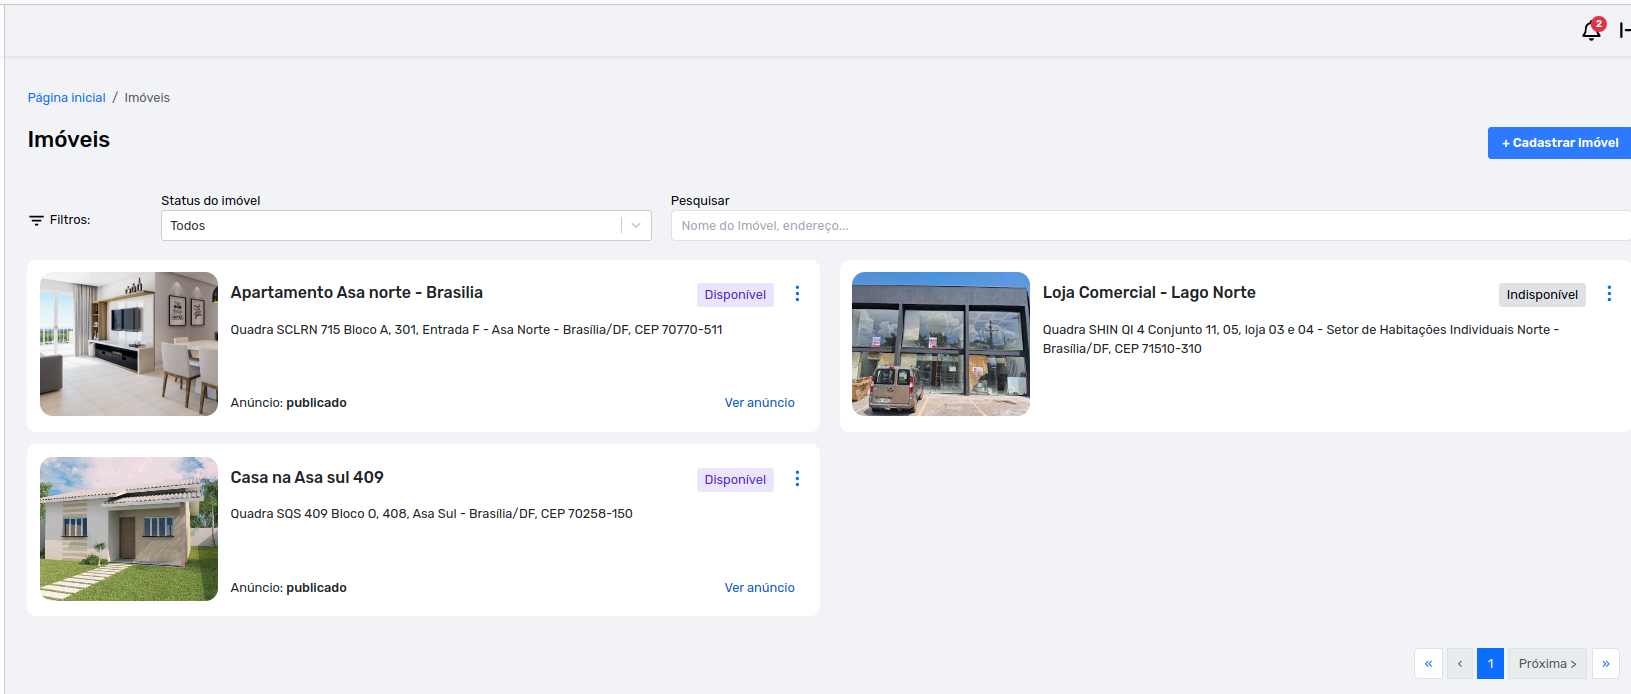The height and width of the screenshot is (694, 1631).
Task: Open the Casa na Asa sul house photo
Action: 129,529
